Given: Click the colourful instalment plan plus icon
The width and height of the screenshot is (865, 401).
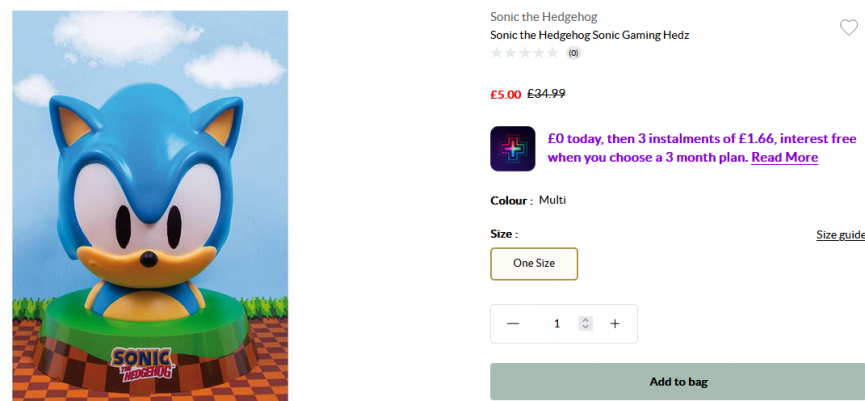Looking at the screenshot, I should 512,148.
